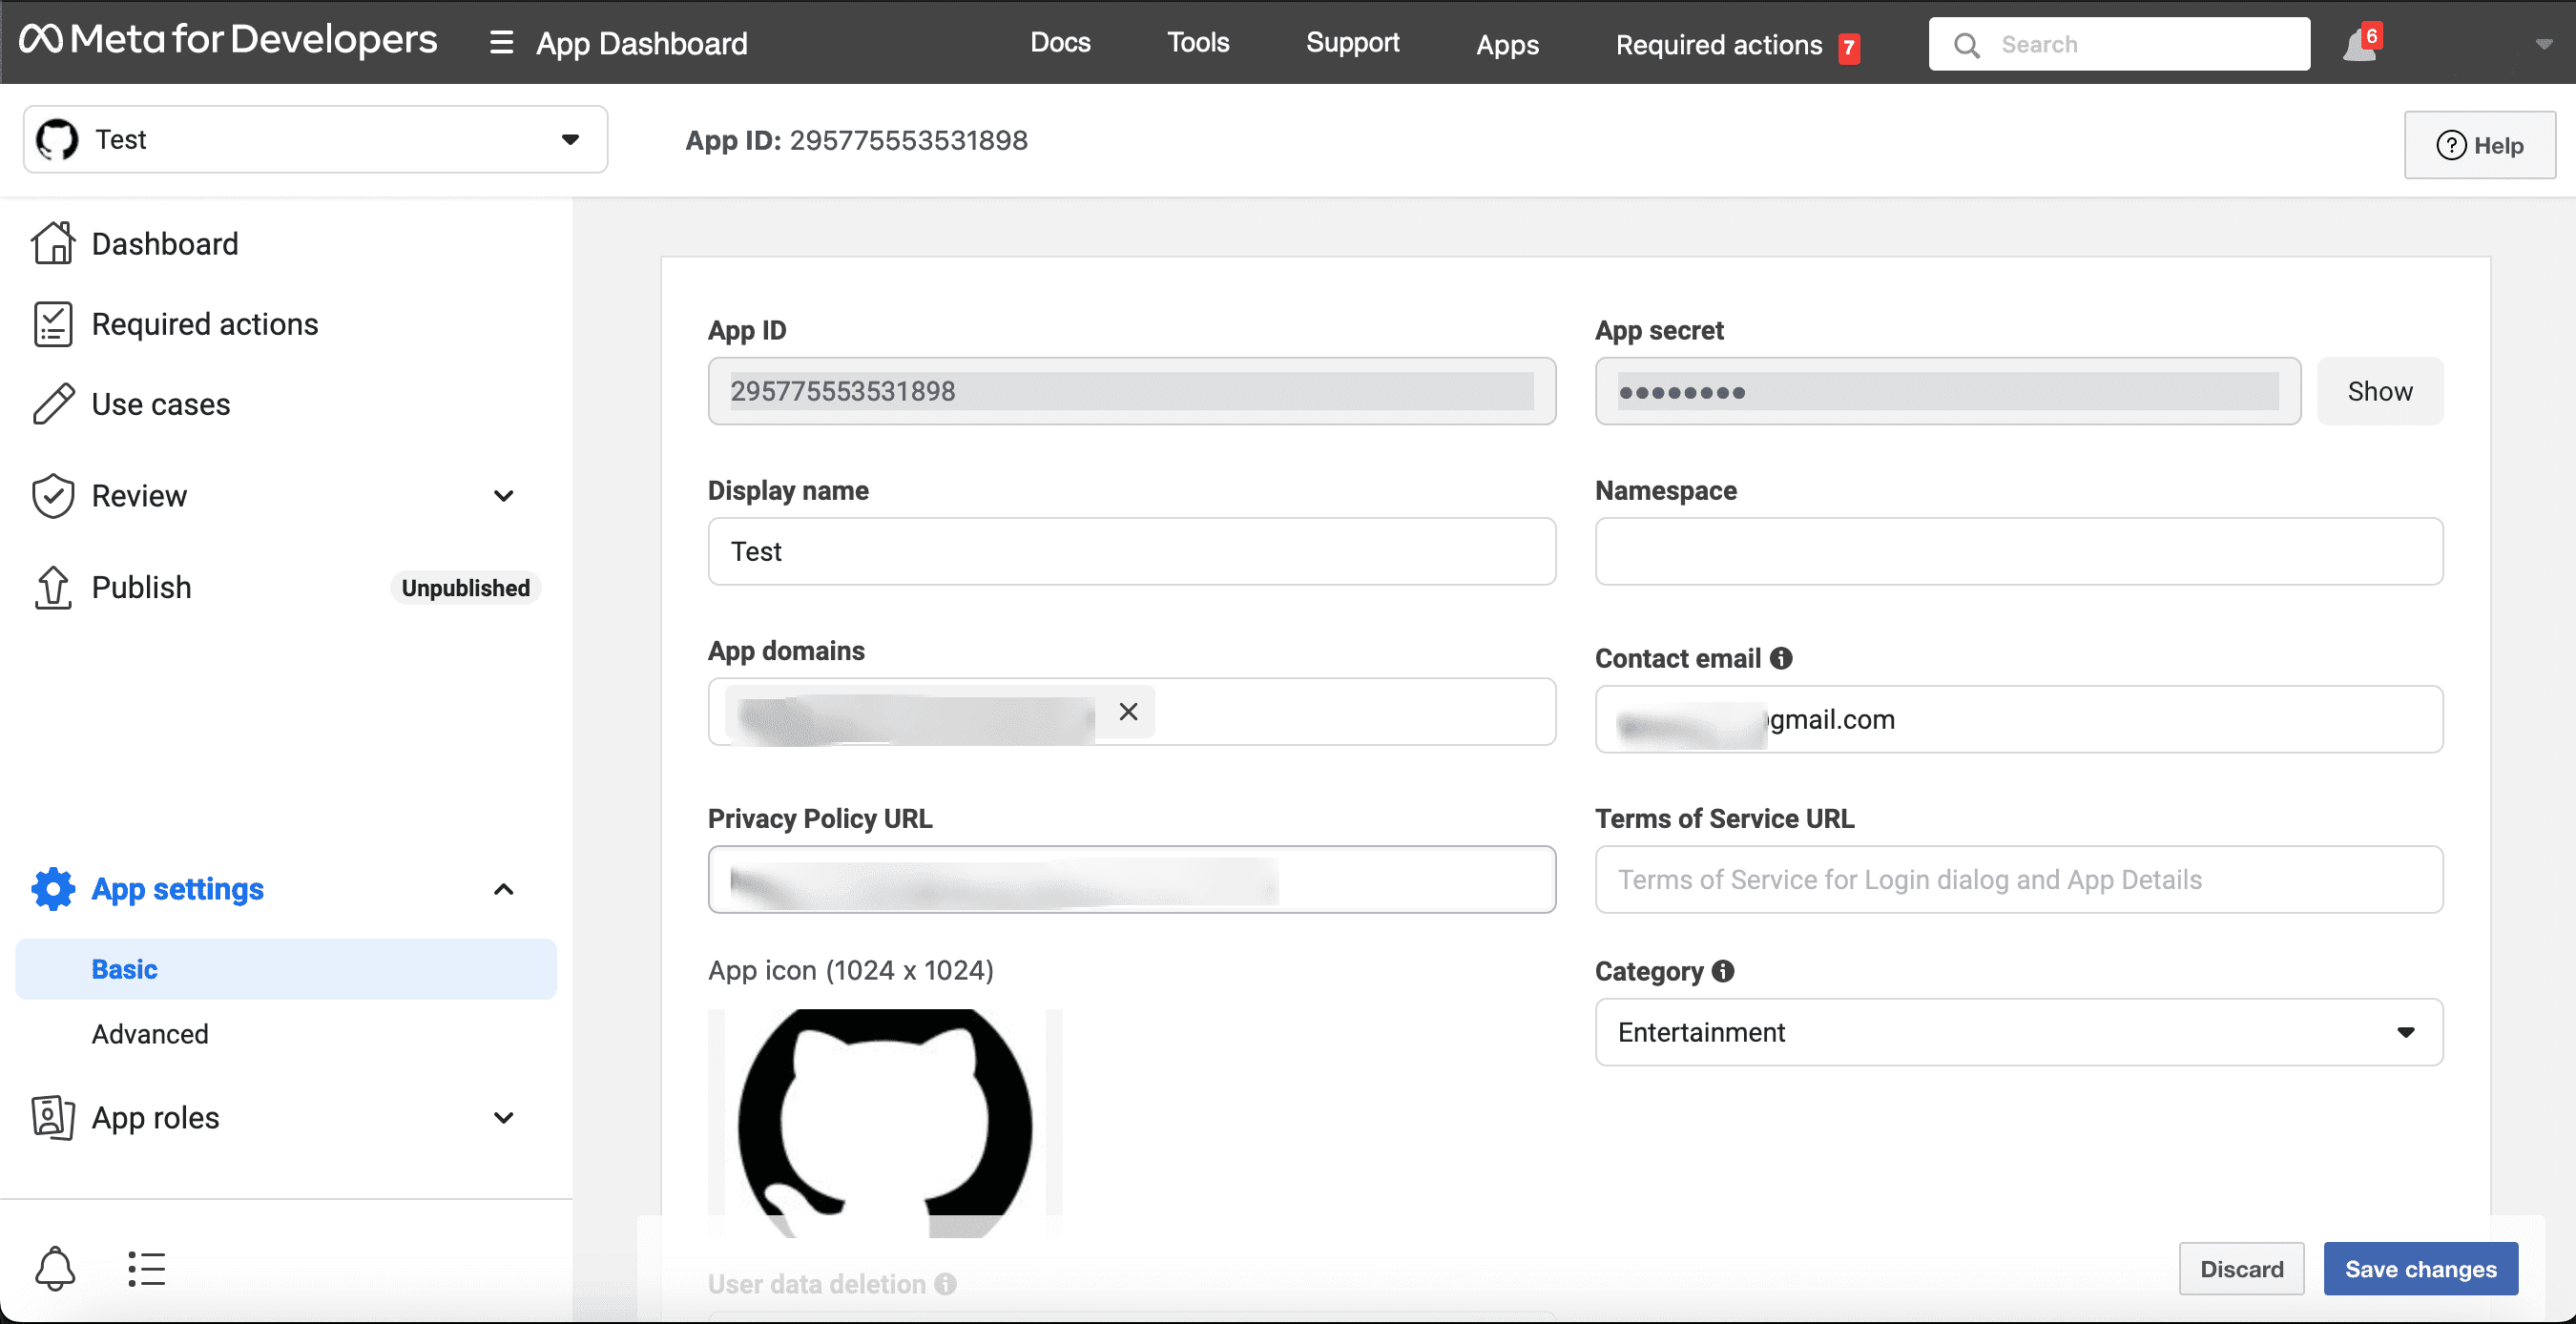The width and height of the screenshot is (2576, 1324).
Task: Click the list icon at sidebar bottom
Action: click(x=146, y=1268)
